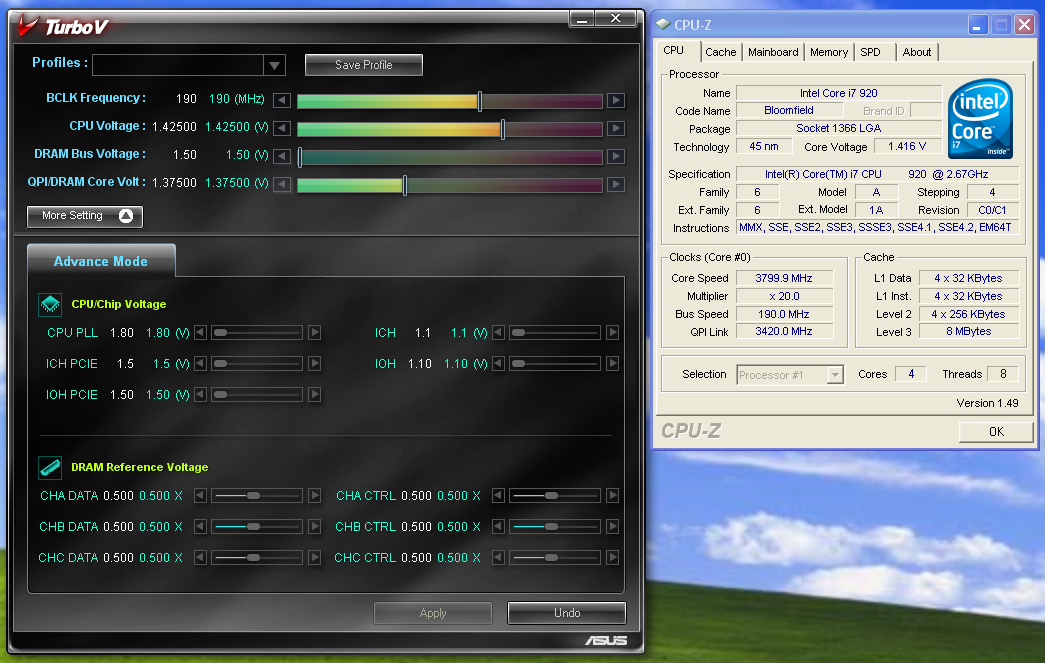The image size is (1045, 663).
Task: Click the Profiles name input field
Action: tap(178, 65)
